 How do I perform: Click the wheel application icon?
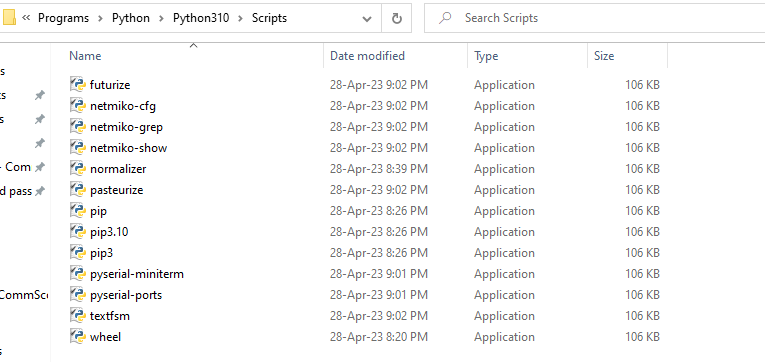click(78, 337)
